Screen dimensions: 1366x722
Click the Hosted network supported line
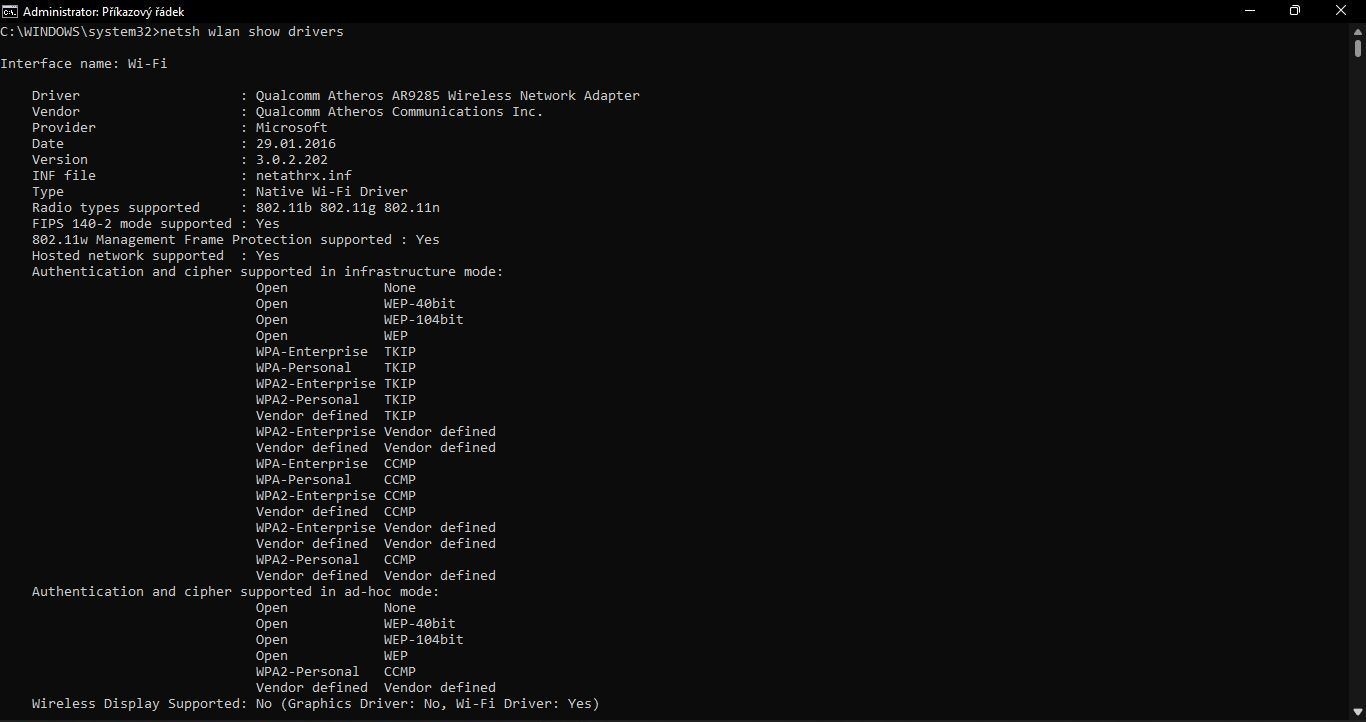tap(155, 256)
